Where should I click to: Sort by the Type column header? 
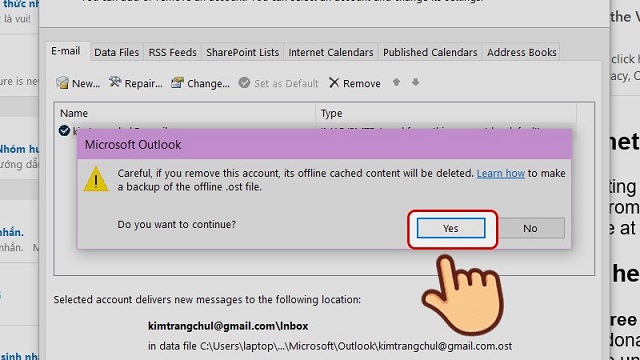(446, 113)
